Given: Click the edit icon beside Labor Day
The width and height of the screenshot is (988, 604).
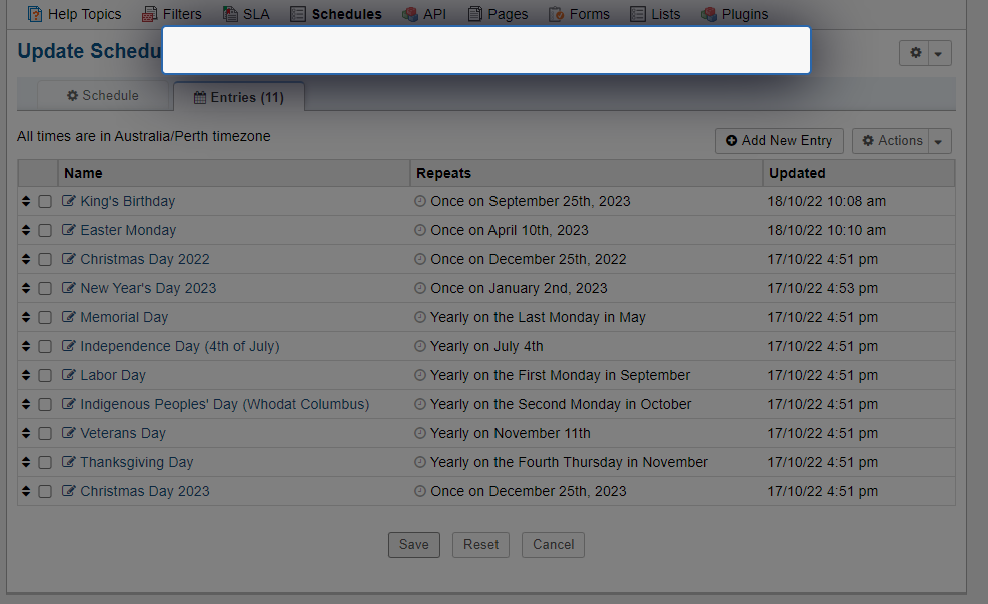Looking at the screenshot, I should tap(68, 375).
